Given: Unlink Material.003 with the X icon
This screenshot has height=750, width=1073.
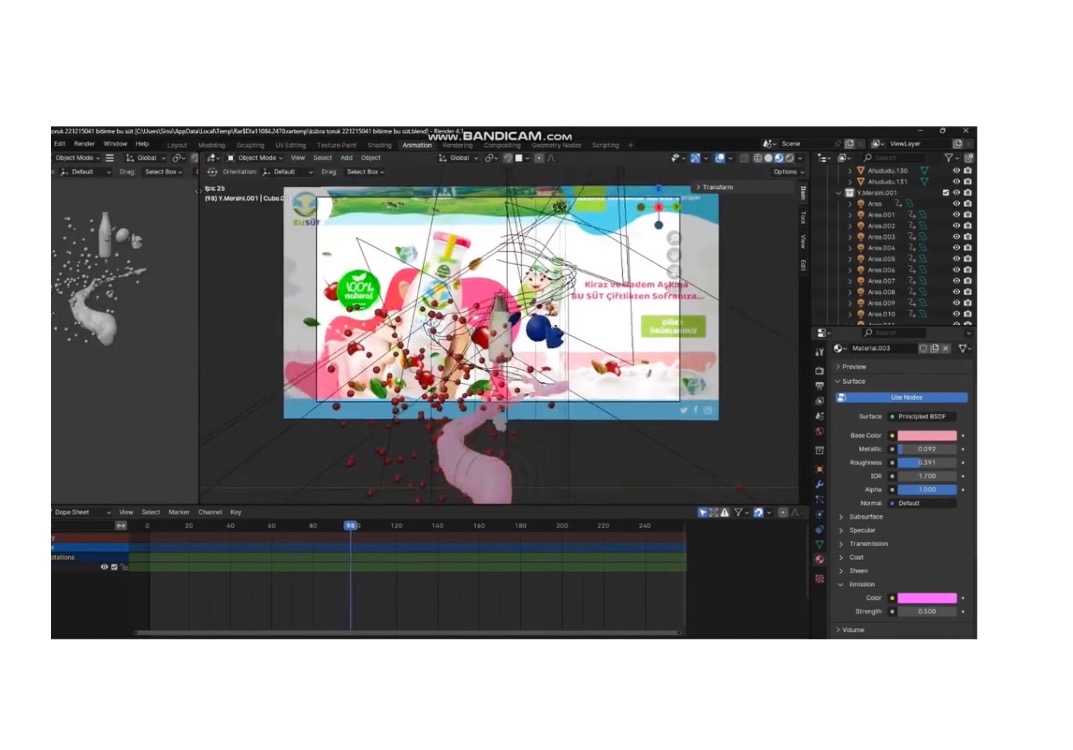Looking at the screenshot, I should (x=946, y=348).
